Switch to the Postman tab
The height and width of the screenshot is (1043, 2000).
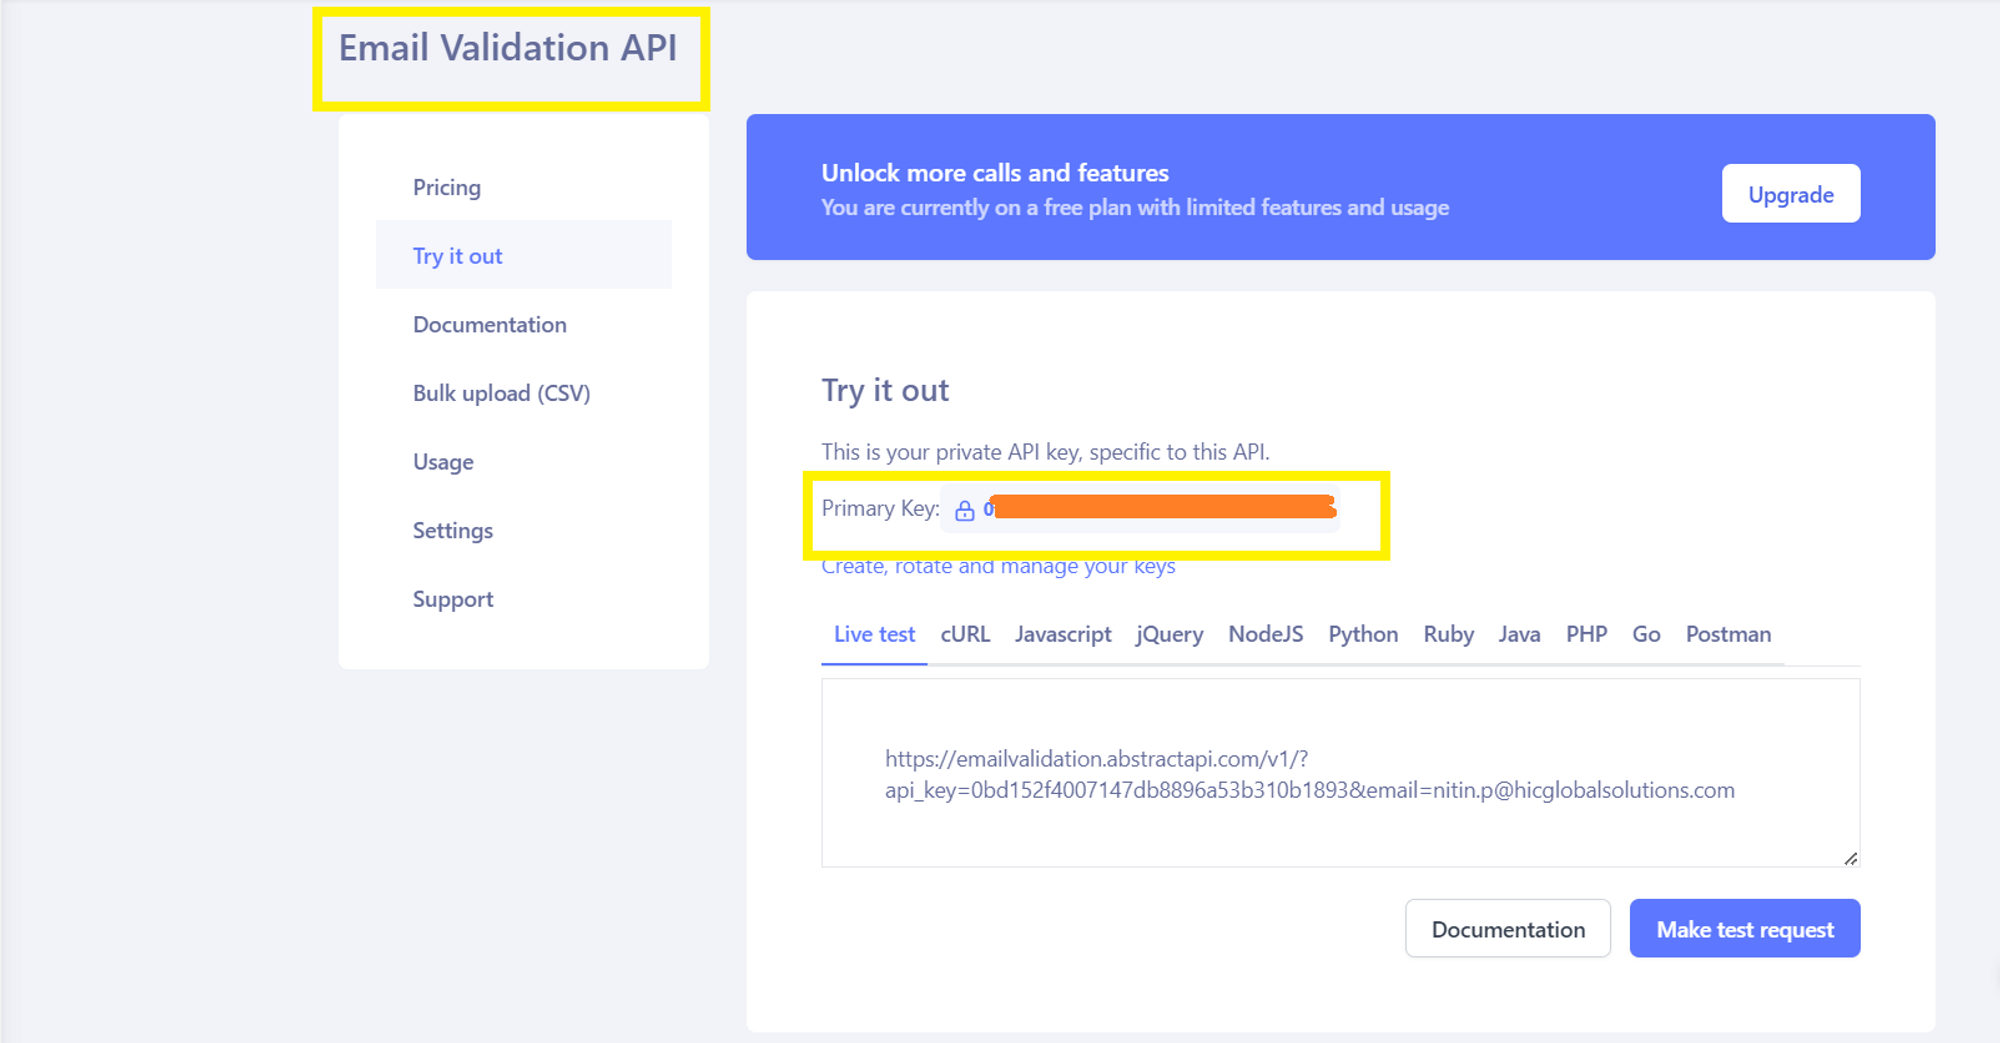(x=1728, y=634)
